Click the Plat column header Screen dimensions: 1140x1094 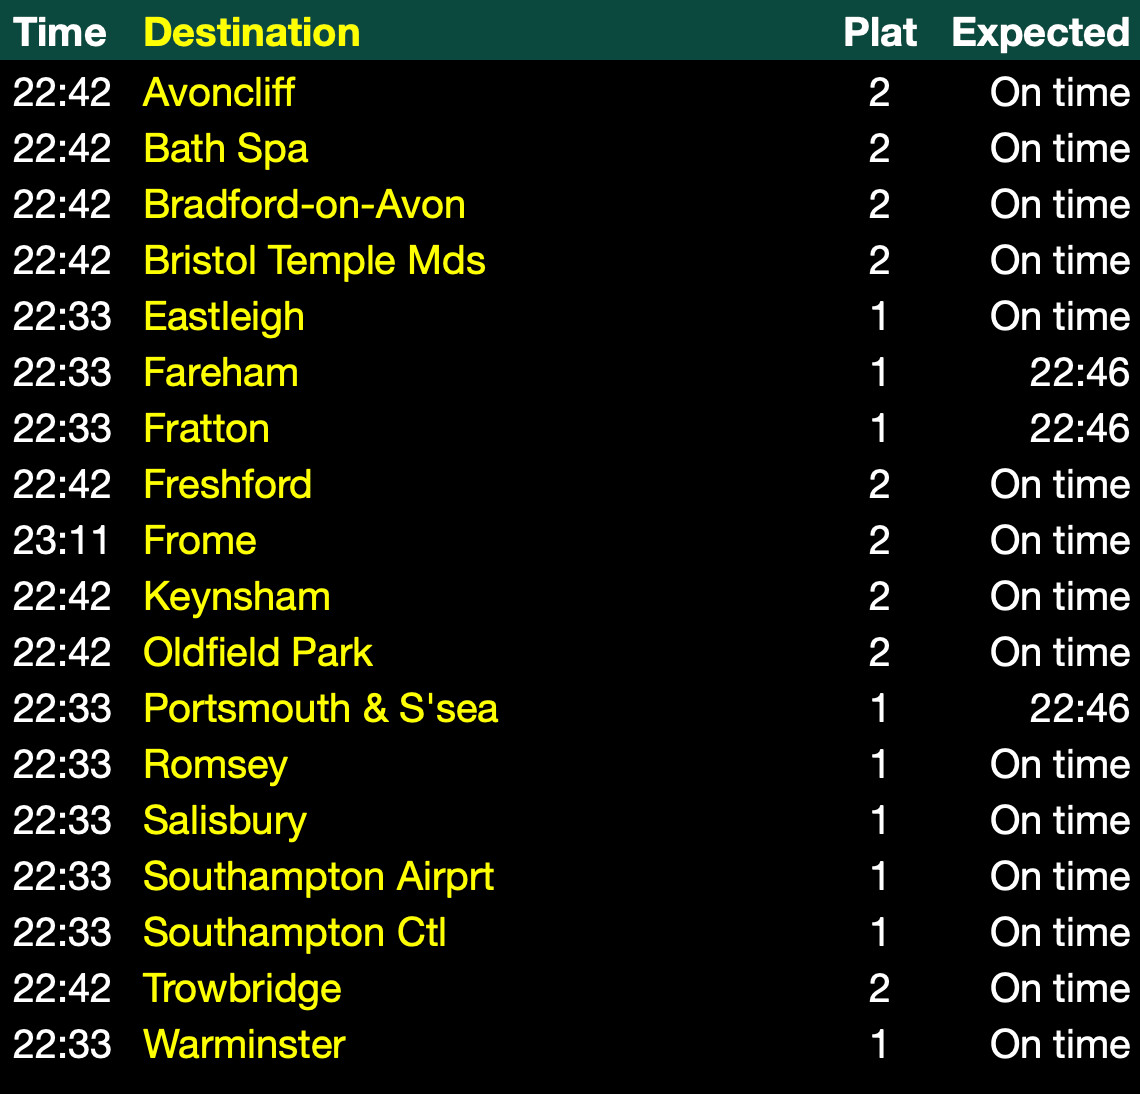pyautogui.click(x=880, y=32)
